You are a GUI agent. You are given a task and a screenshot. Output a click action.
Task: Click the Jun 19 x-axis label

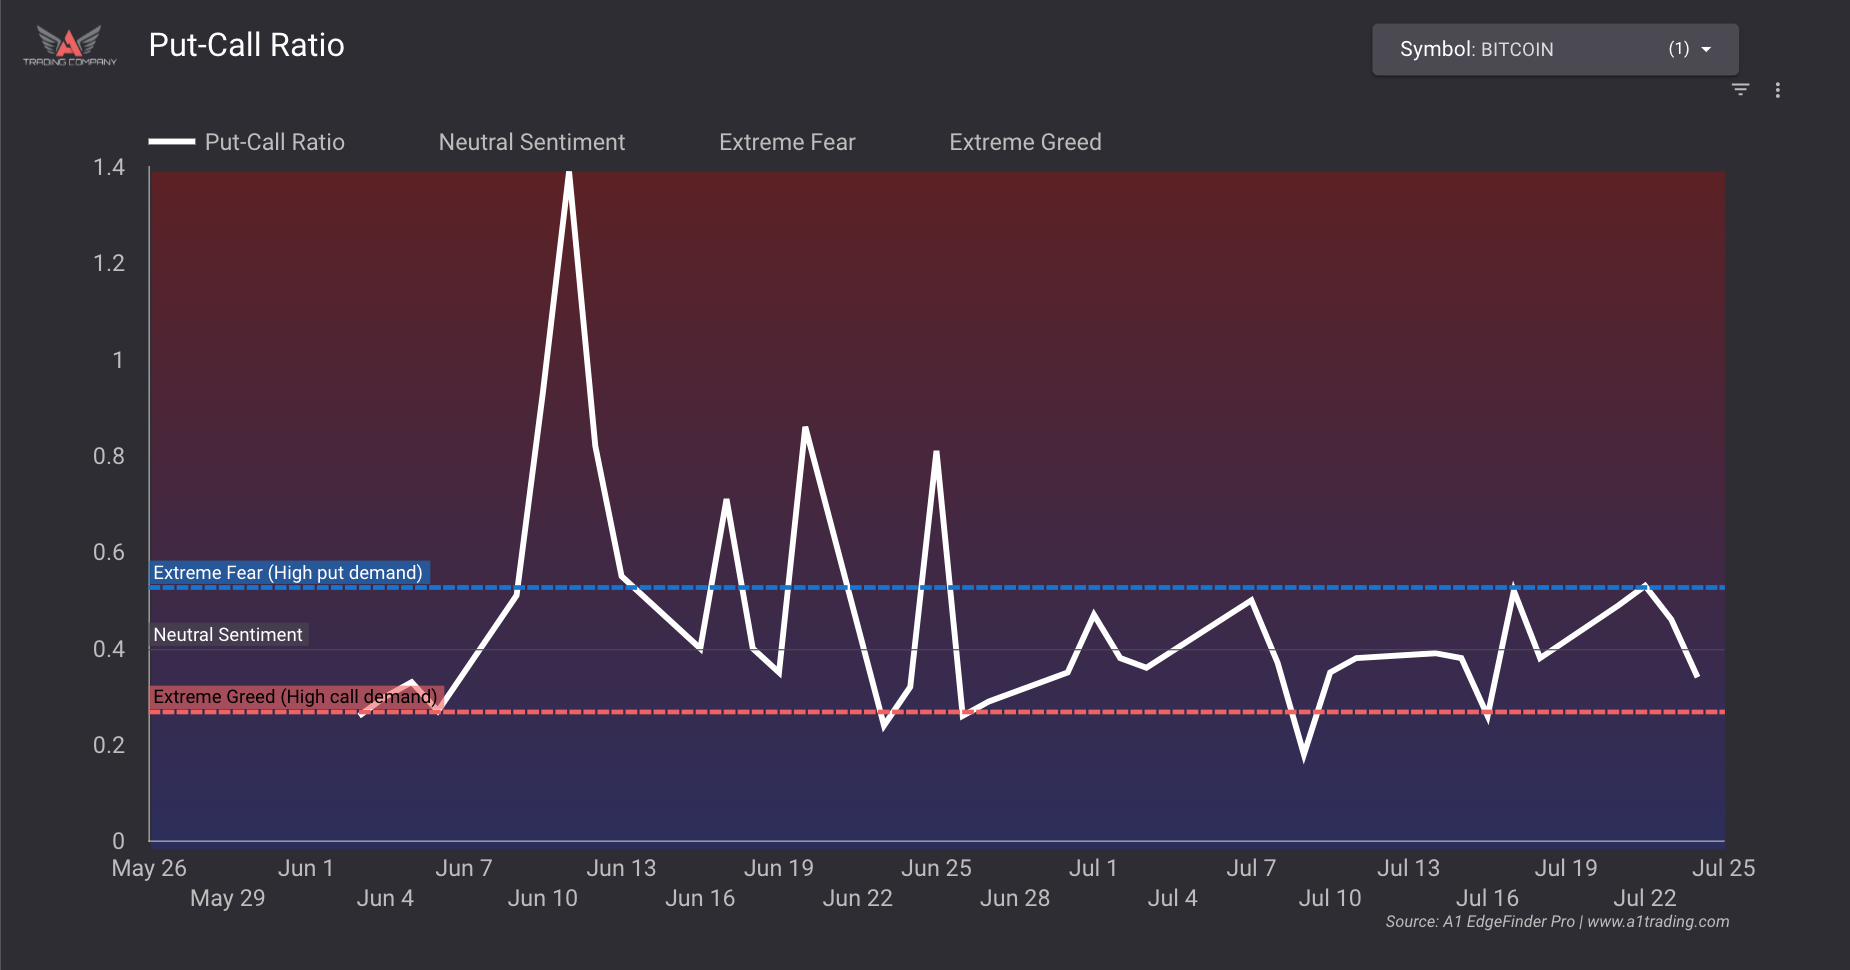pyautogui.click(x=778, y=868)
